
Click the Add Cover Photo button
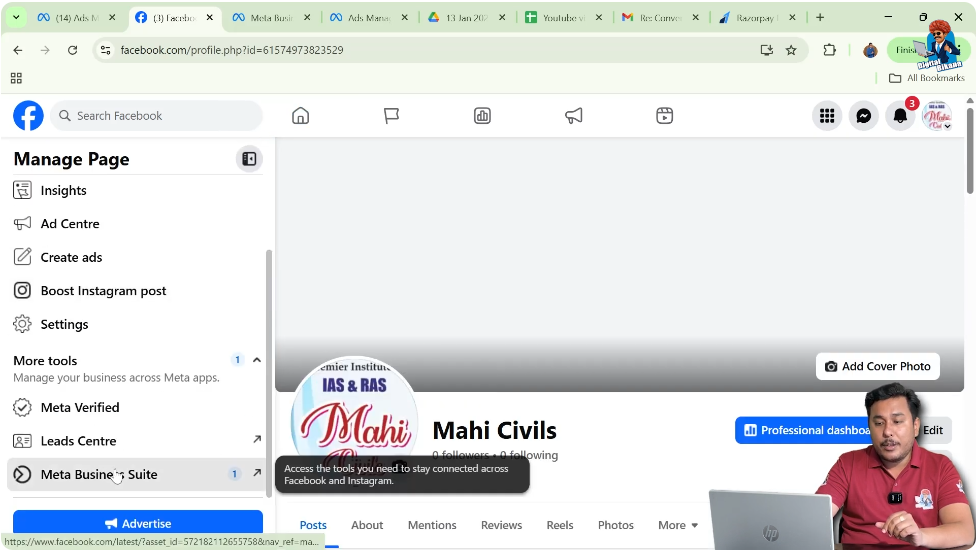(877, 367)
